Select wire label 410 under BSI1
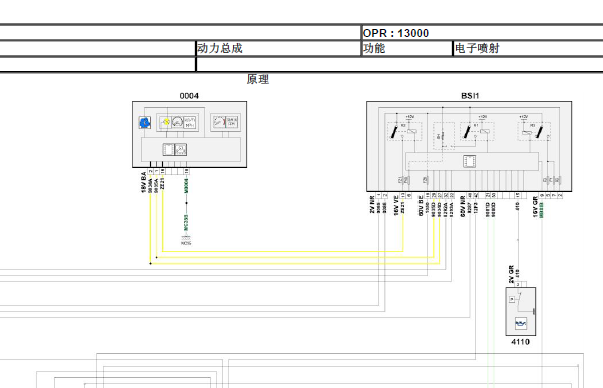The height and width of the screenshot is (388, 603). [x=518, y=206]
